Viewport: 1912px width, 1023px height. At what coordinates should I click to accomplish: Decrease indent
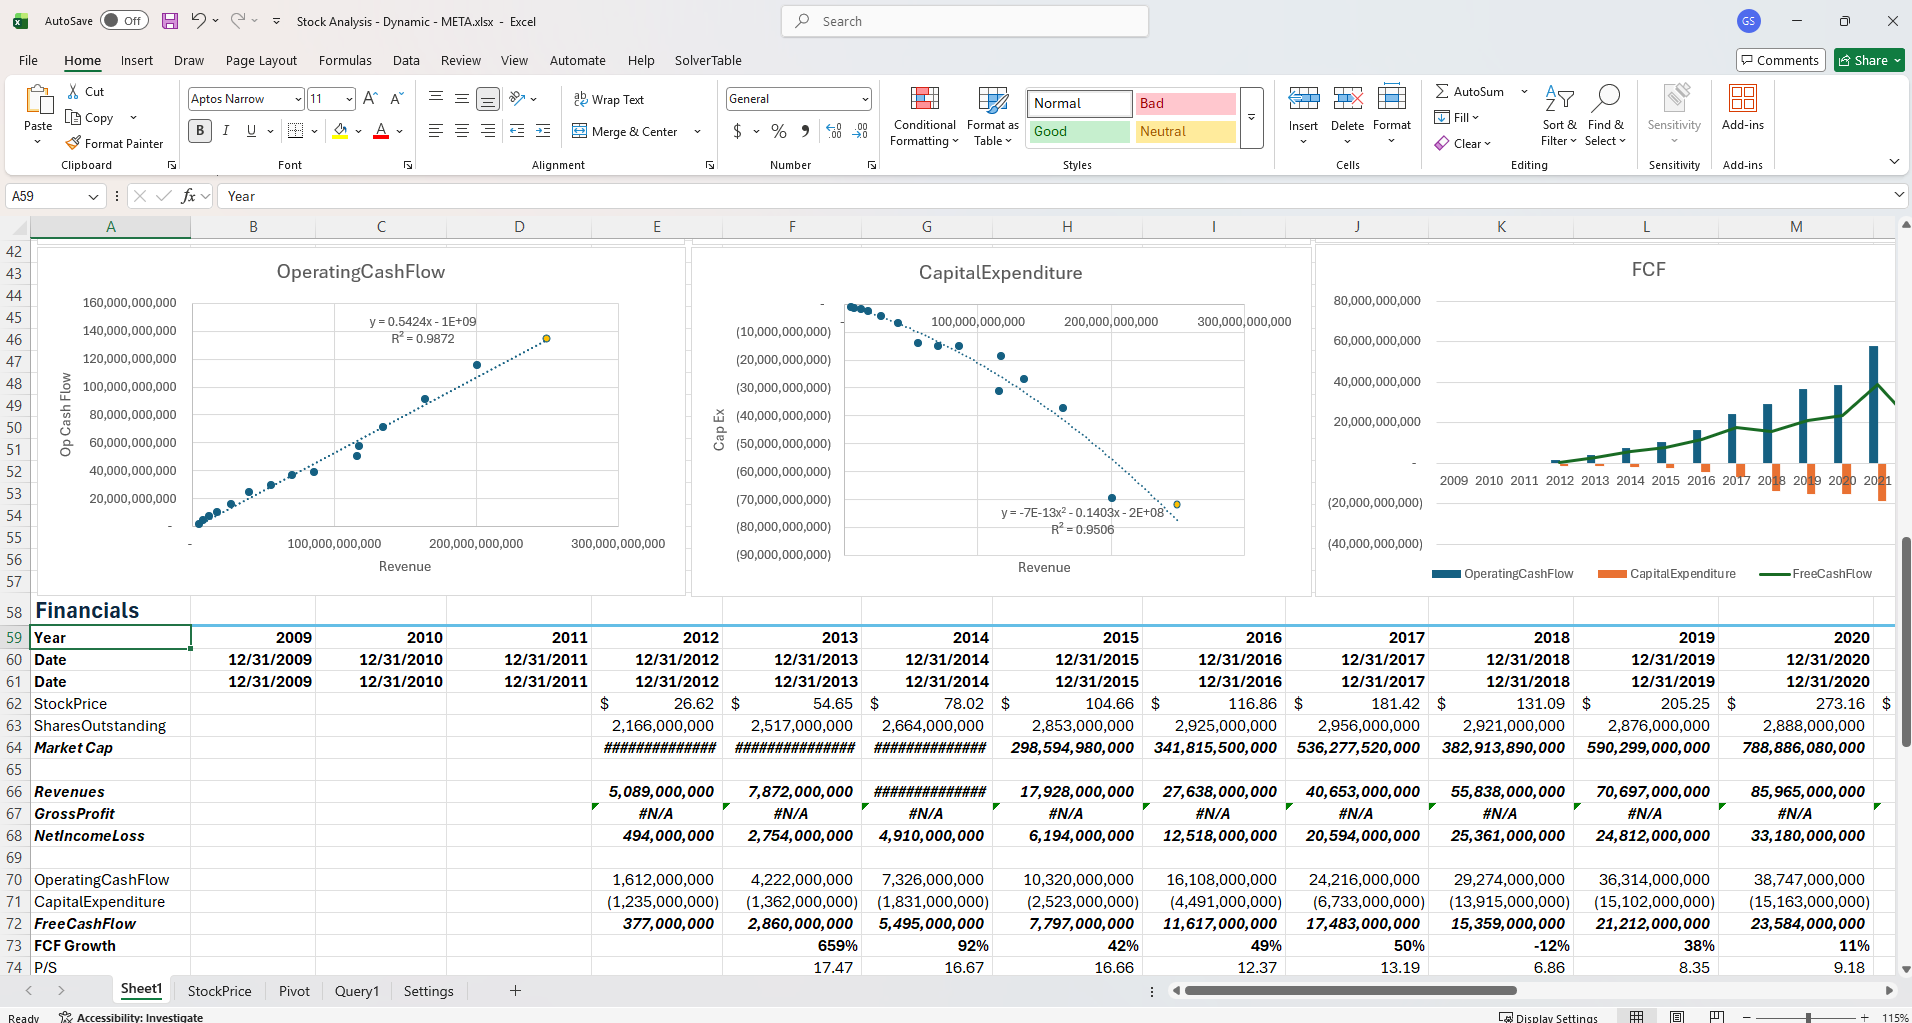pos(517,131)
